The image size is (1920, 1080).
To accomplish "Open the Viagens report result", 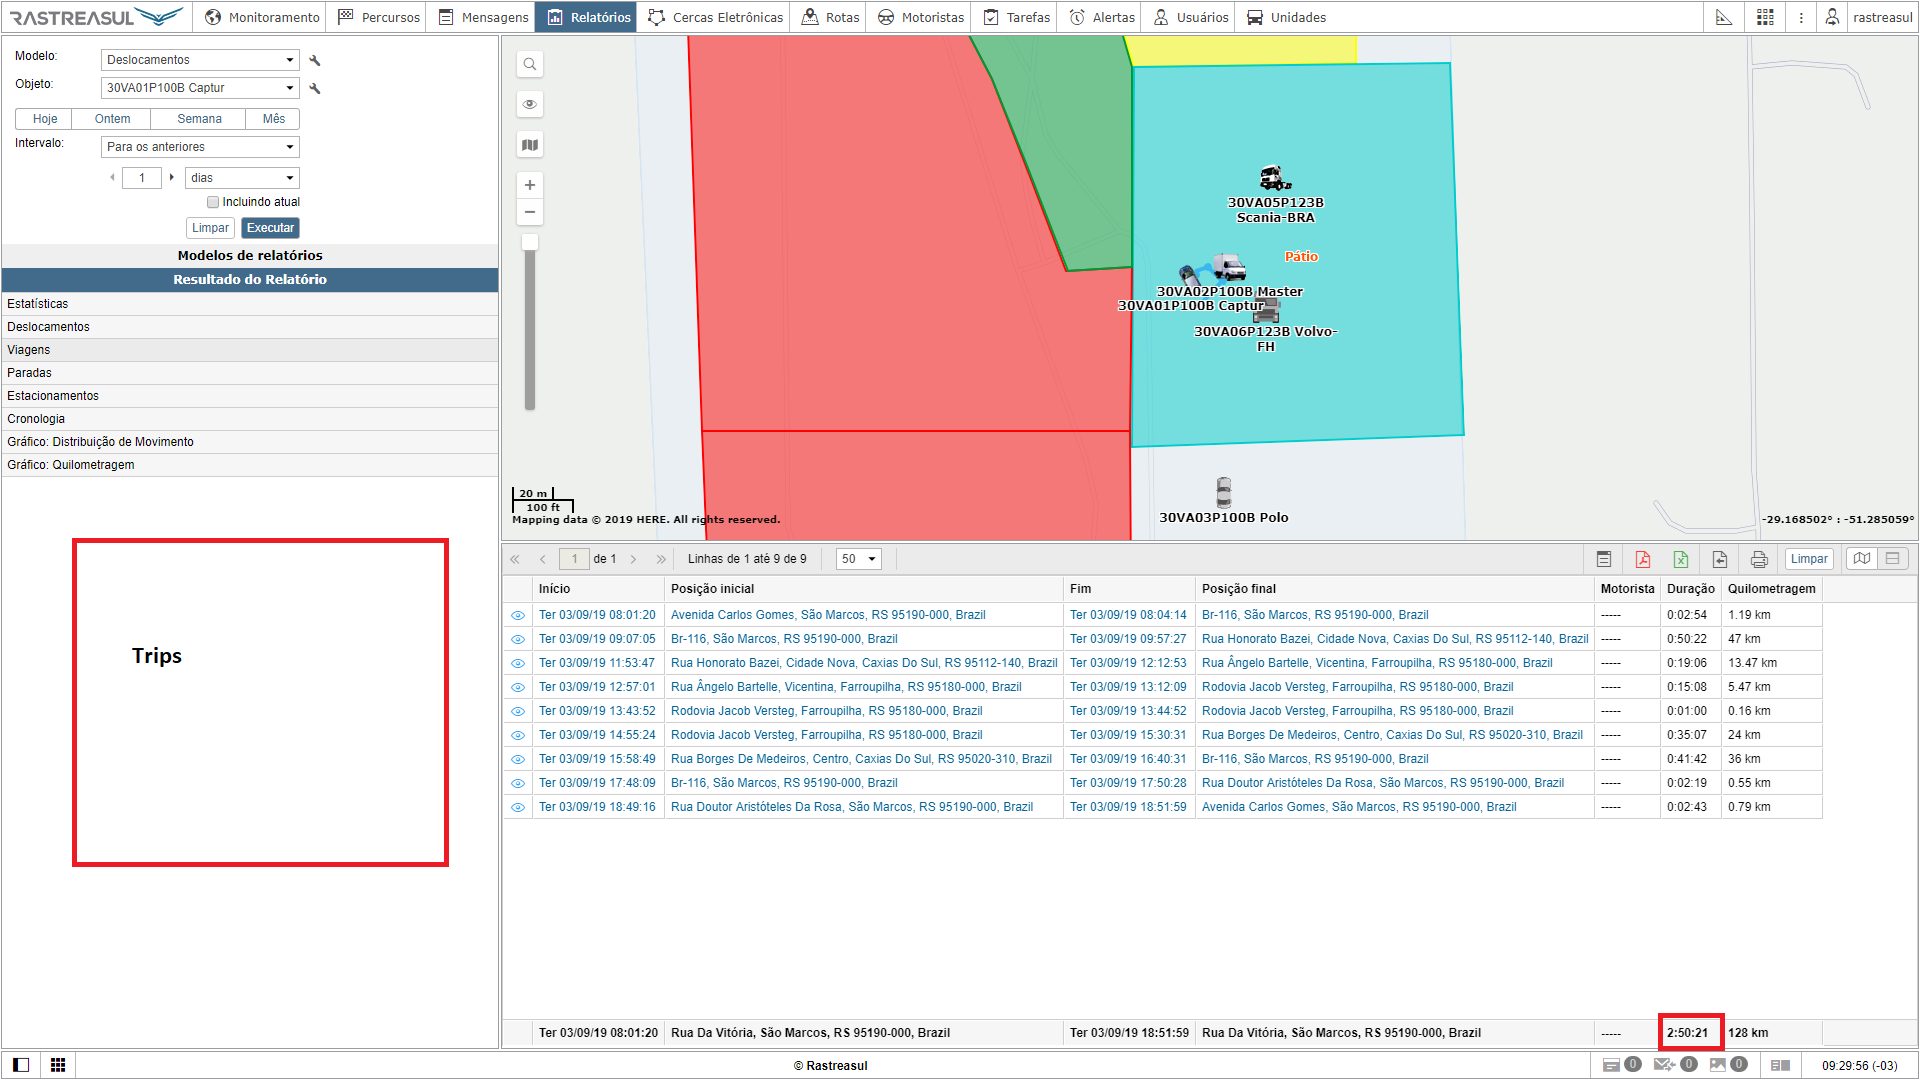I will pyautogui.click(x=29, y=350).
